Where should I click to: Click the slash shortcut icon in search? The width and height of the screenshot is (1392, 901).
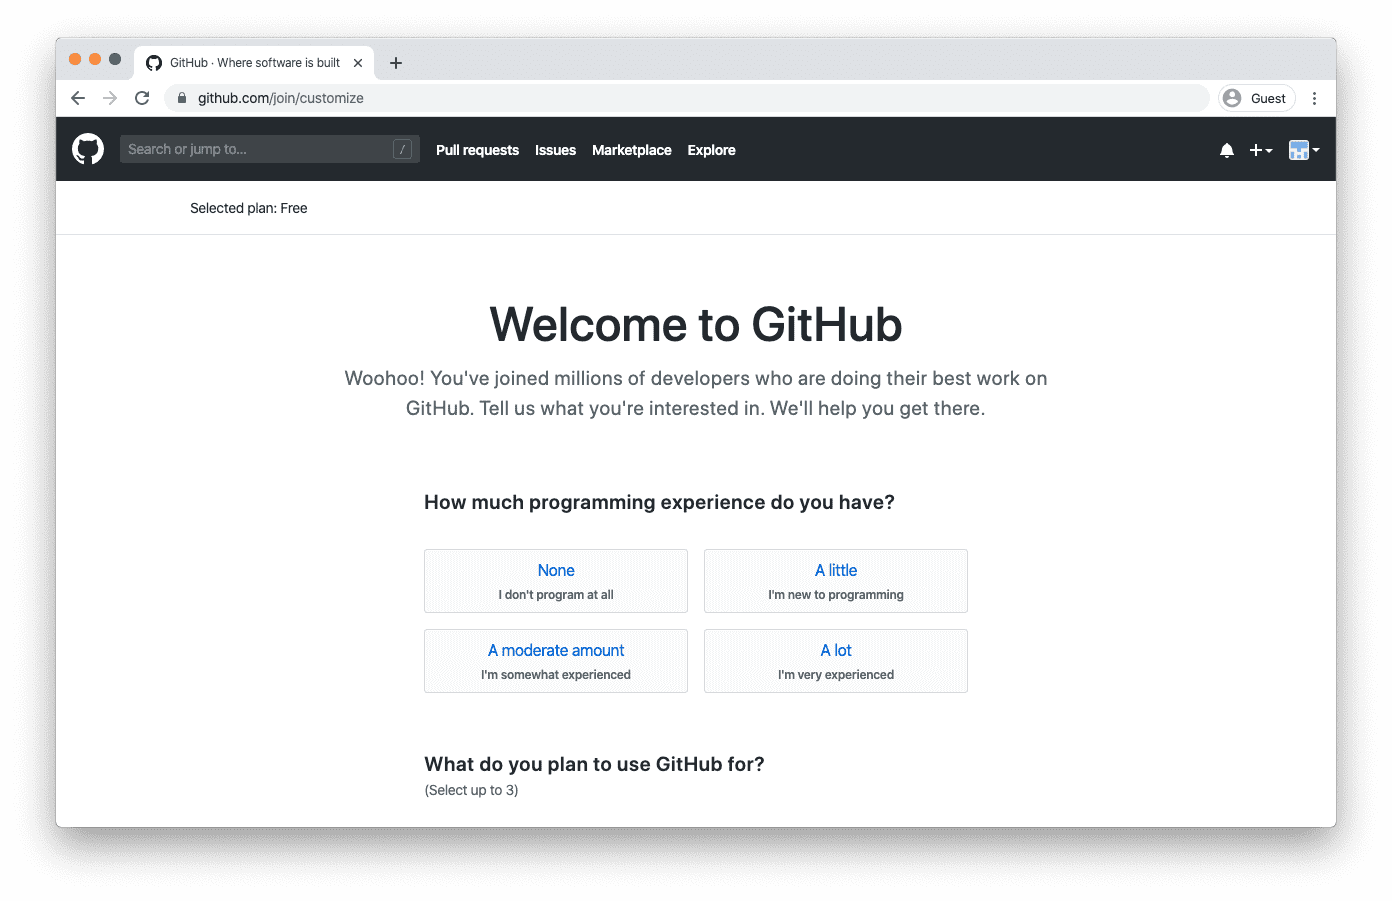click(402, 149)
